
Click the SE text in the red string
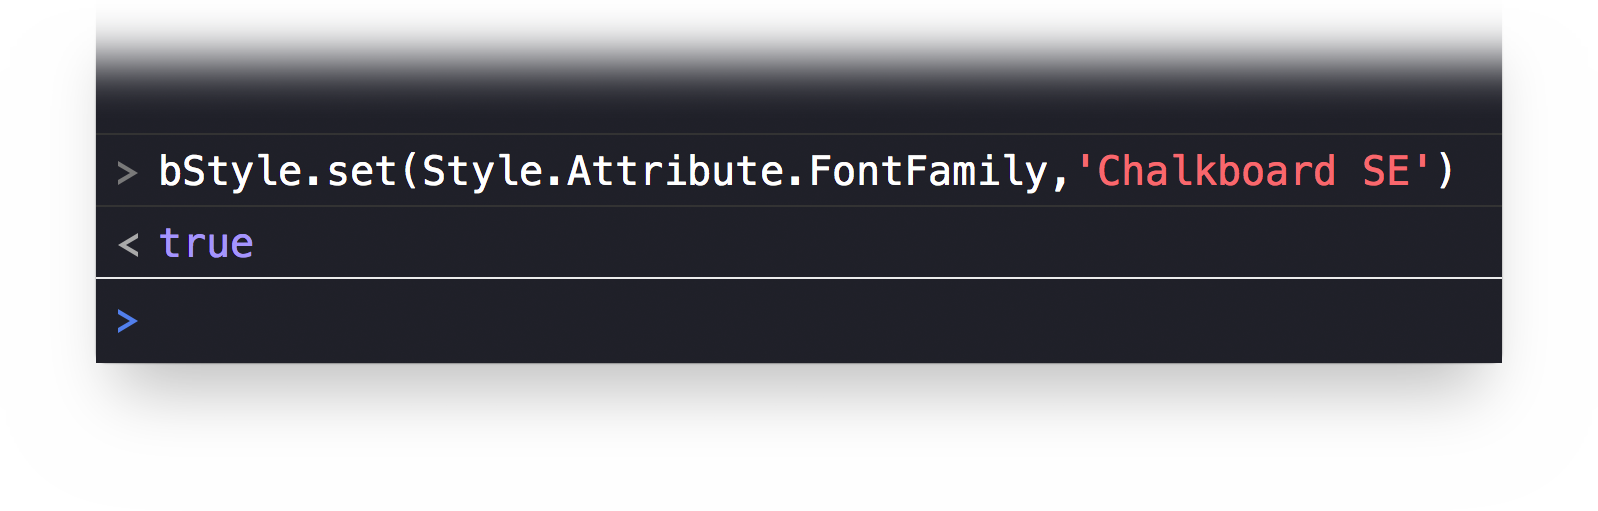[x=1385, y=172]
